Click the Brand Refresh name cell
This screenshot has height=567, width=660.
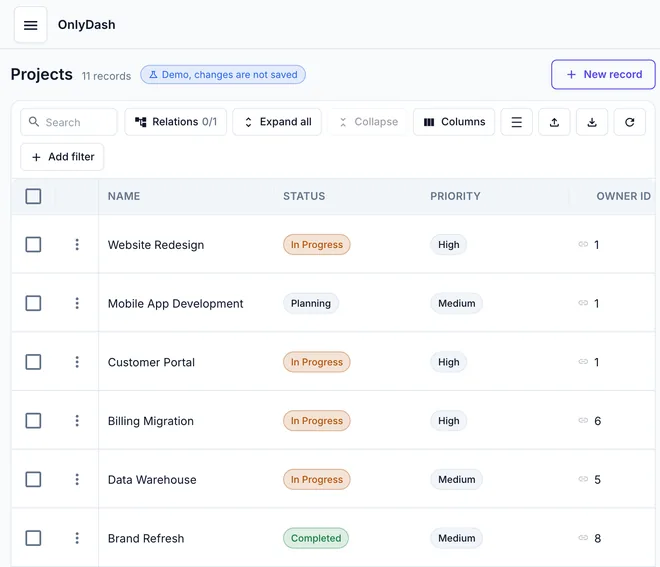pos(146,538)
